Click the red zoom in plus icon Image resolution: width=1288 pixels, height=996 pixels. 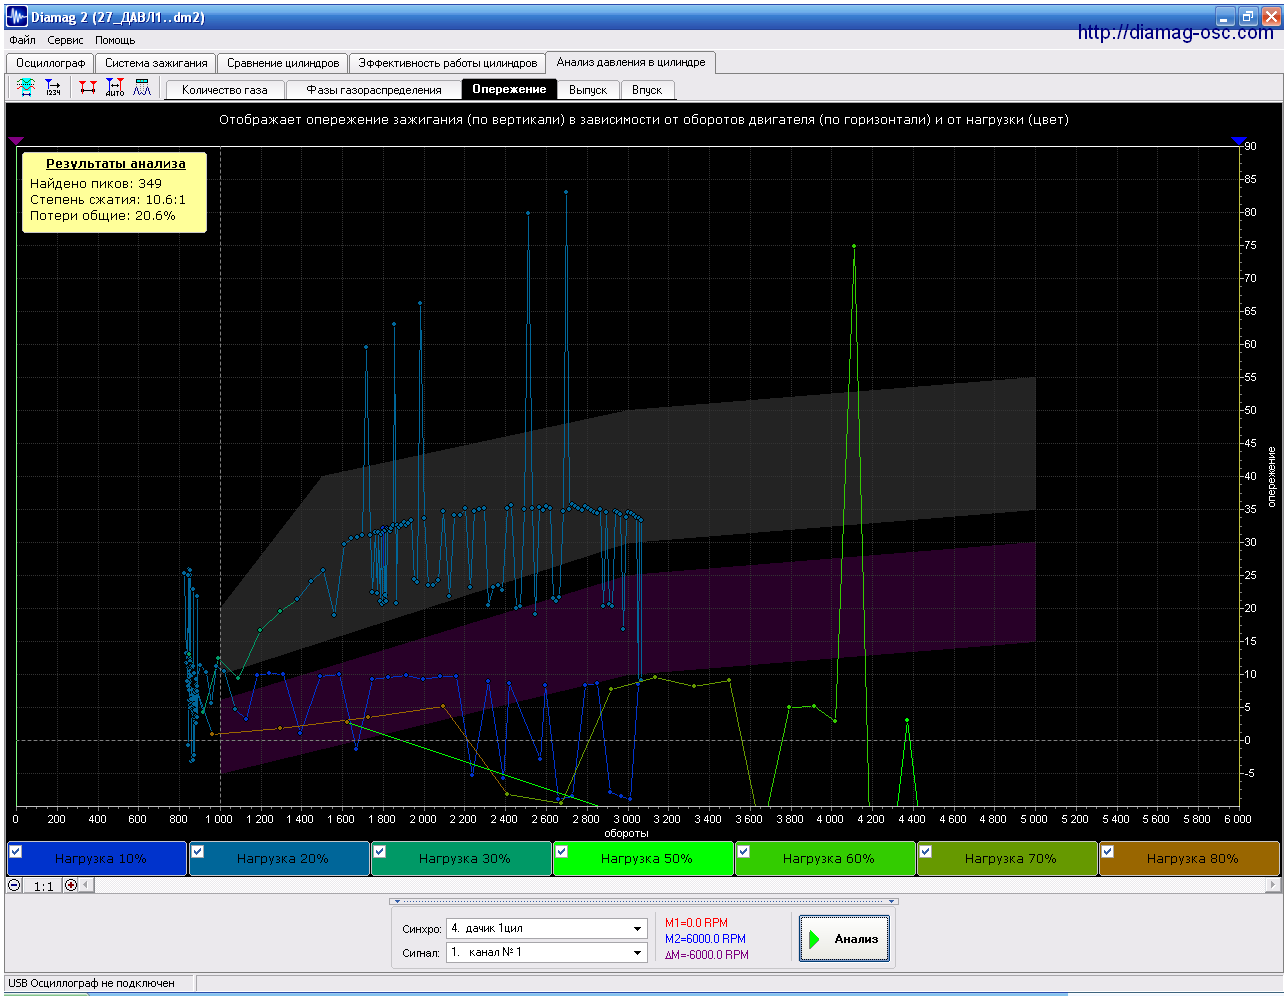(71, 885)
